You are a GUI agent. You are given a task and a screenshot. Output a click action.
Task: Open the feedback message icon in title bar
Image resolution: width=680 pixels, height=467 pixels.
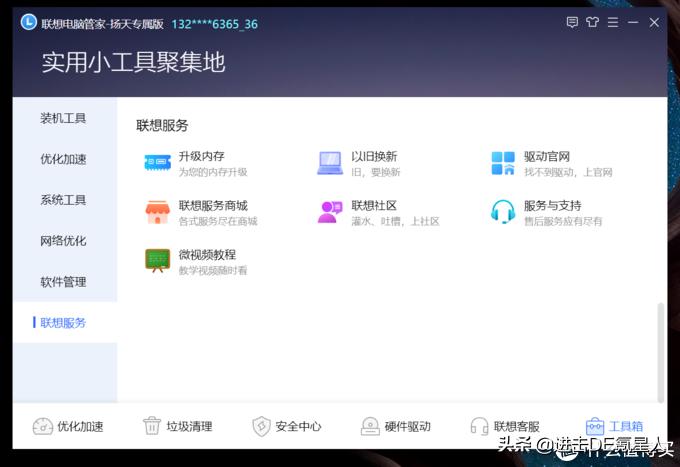572,22
